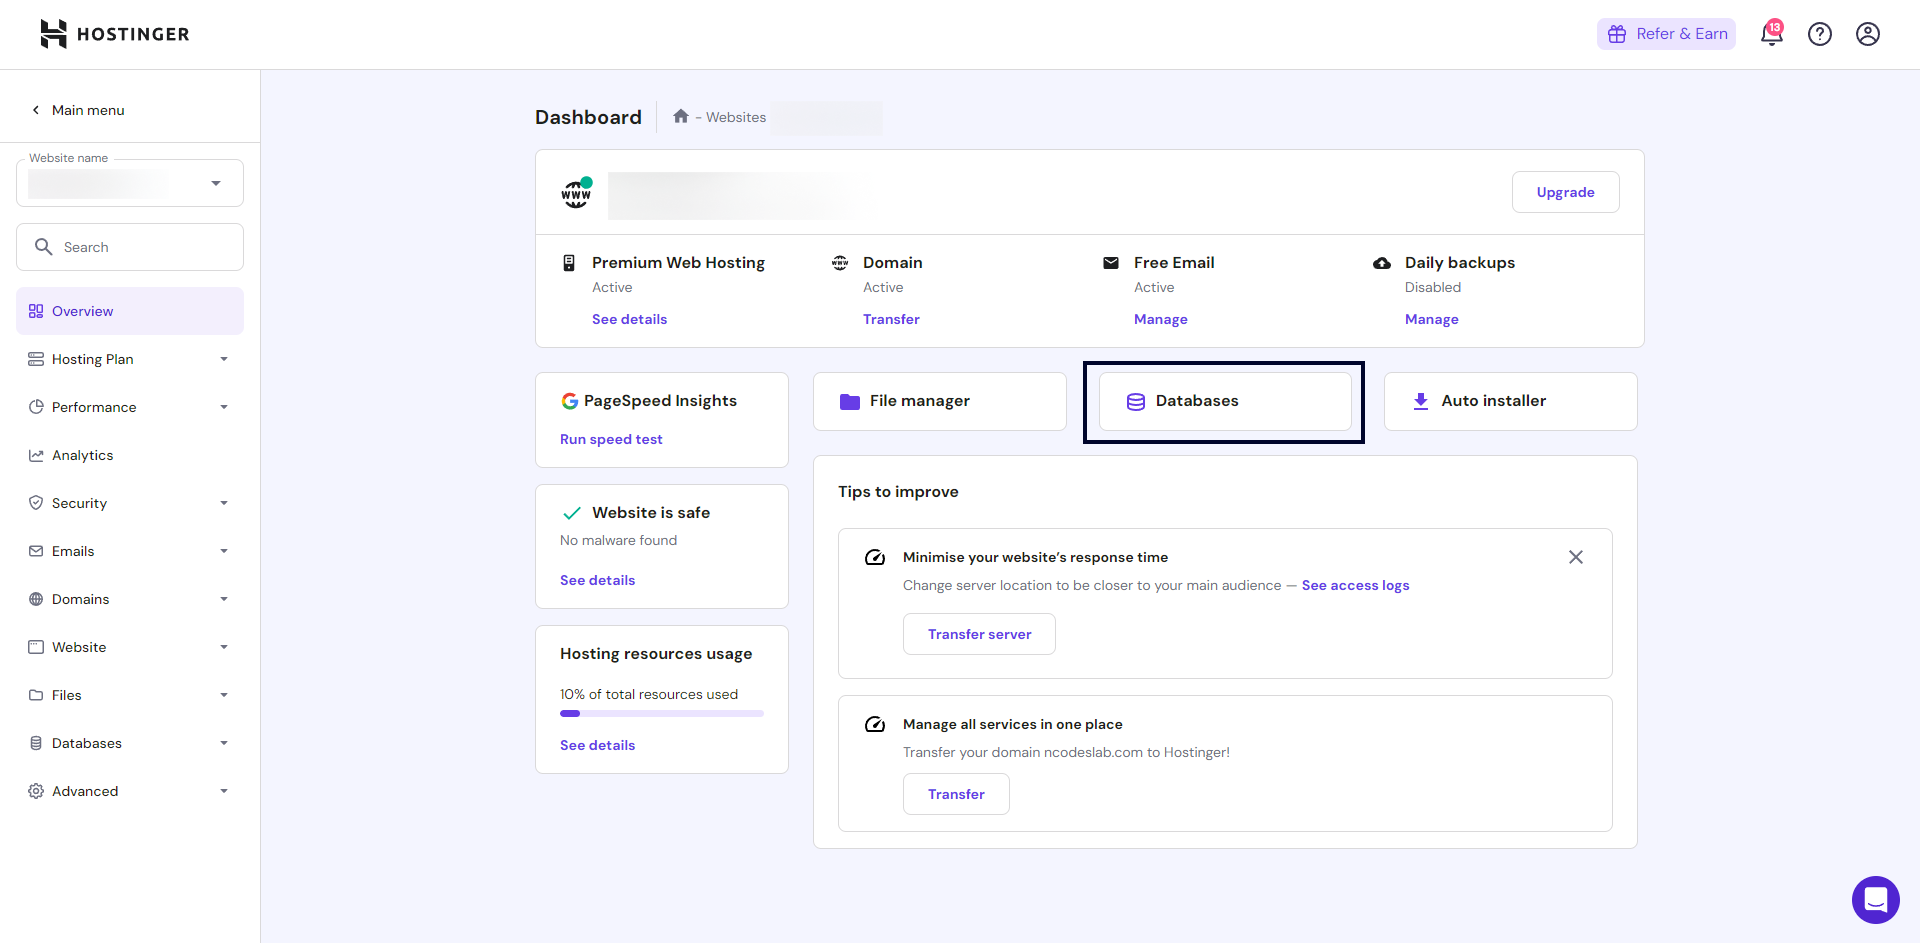Expand the Emails menu arrow
Image resolution: width=1920 pixels, height=943 pixels.
[x=224, y=551]
